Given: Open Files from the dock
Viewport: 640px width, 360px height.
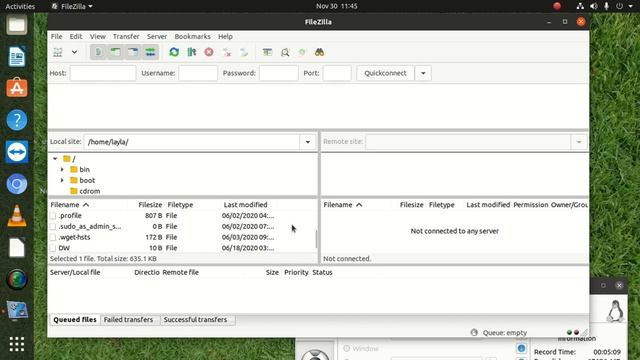Looking at the screenshot, I should click(17, 25).
